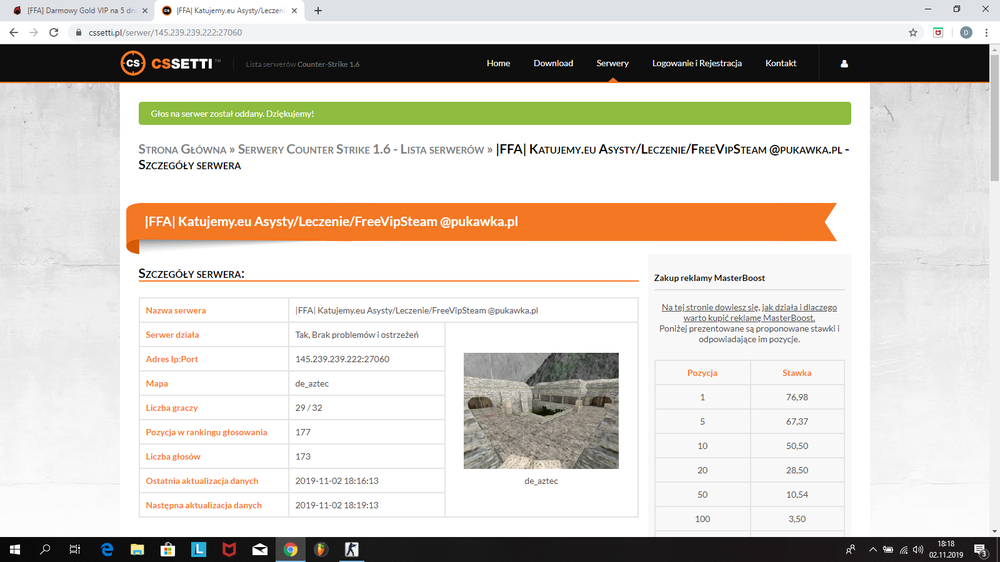This screenshot has width=1000, height=562.
Task: Reload the page
Action: (x=54, y=33)
